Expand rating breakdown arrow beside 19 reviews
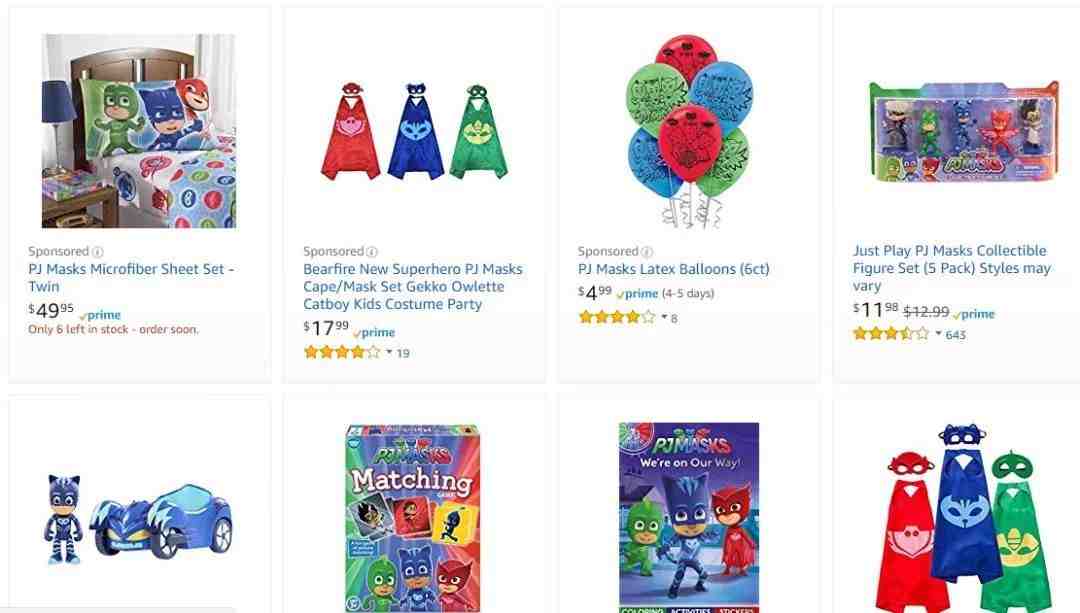 tap(389, 353)
